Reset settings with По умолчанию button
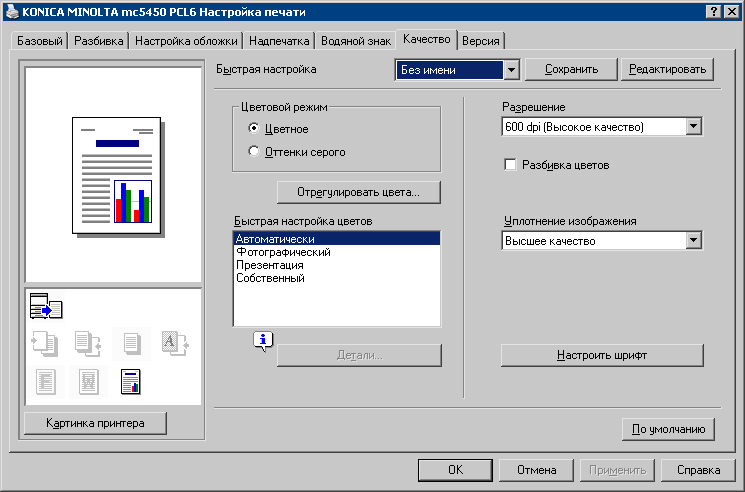 coord(668,429)
